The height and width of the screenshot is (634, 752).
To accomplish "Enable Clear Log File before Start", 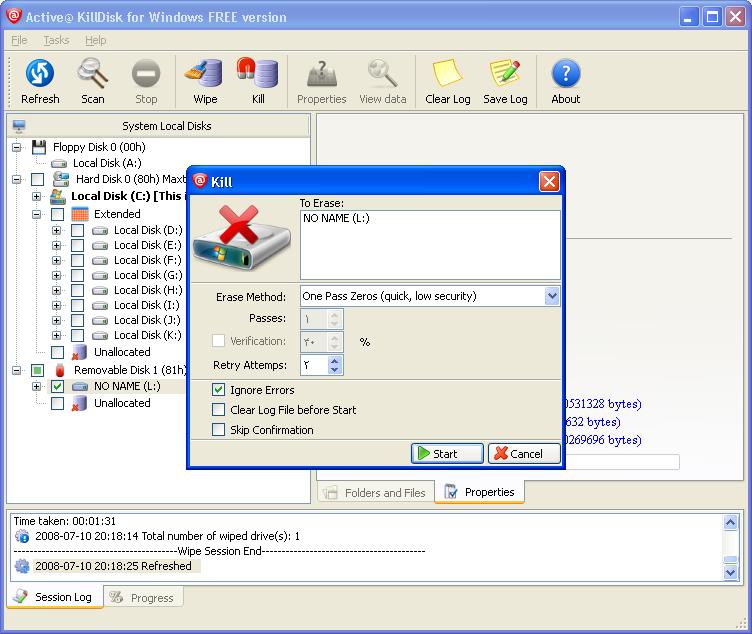I will click(218, 410).
